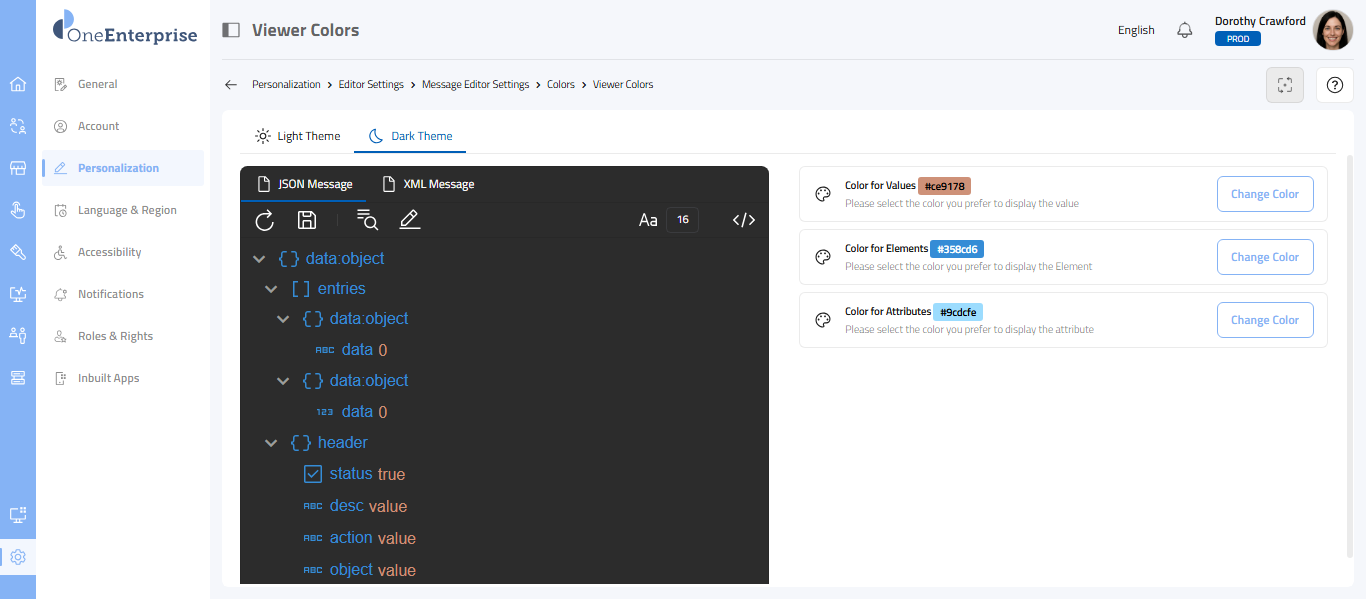Click the search list icon in viewer toolbar

point(367,220)
